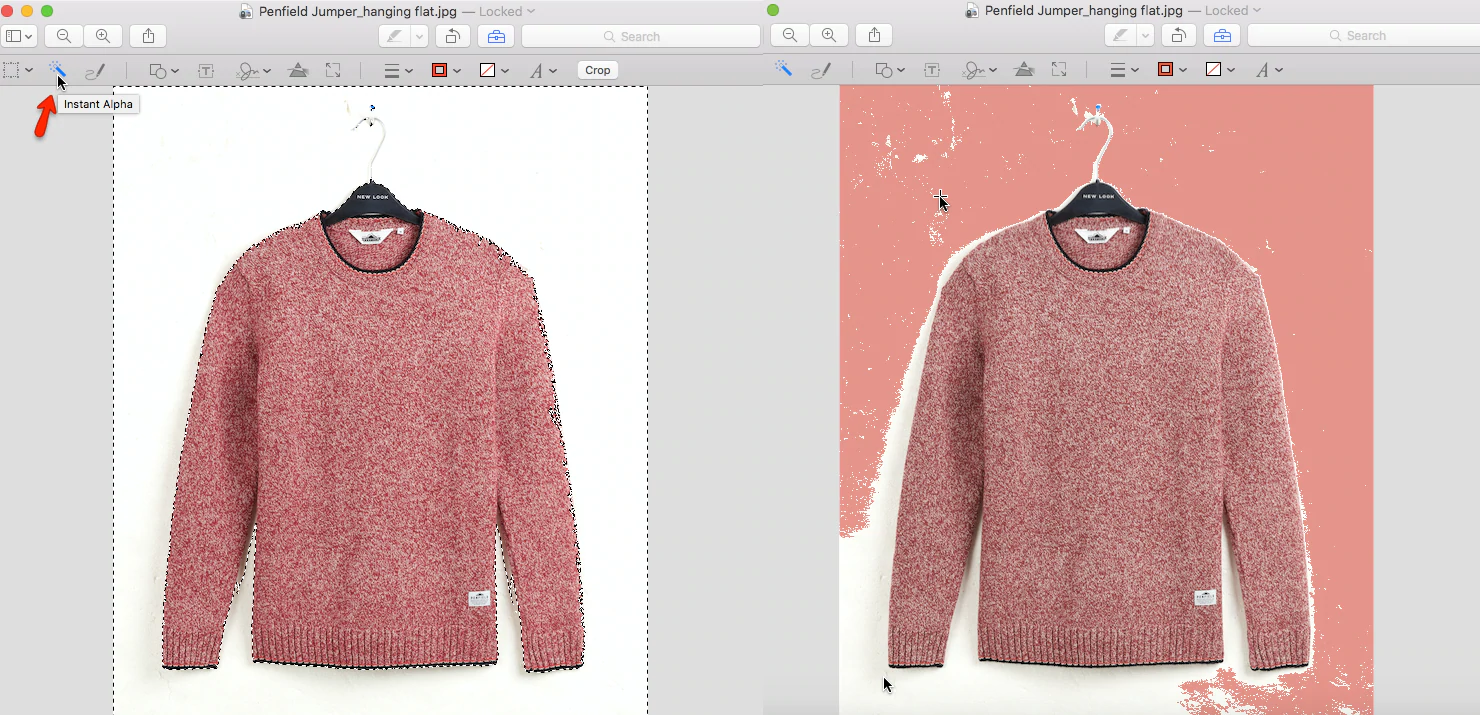Open highlight color dropdown in left window
Image resolution: width=1480 pixels, height=715 pixels.
tap(419, 36)
